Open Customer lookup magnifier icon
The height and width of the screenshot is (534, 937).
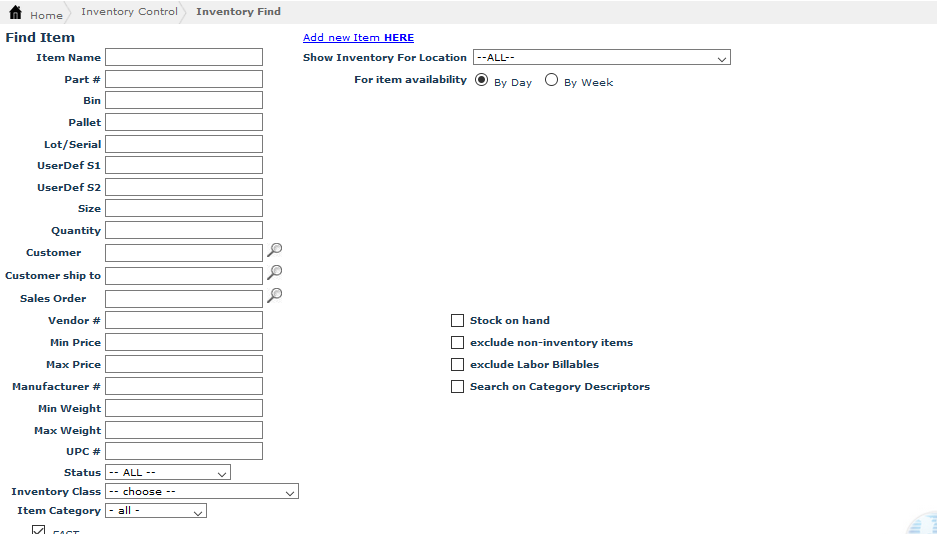(275, 251)
